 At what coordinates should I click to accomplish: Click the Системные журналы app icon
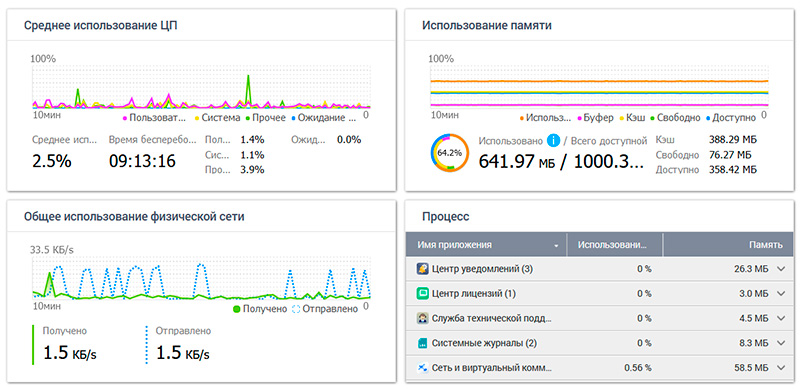tap(422, 343)
